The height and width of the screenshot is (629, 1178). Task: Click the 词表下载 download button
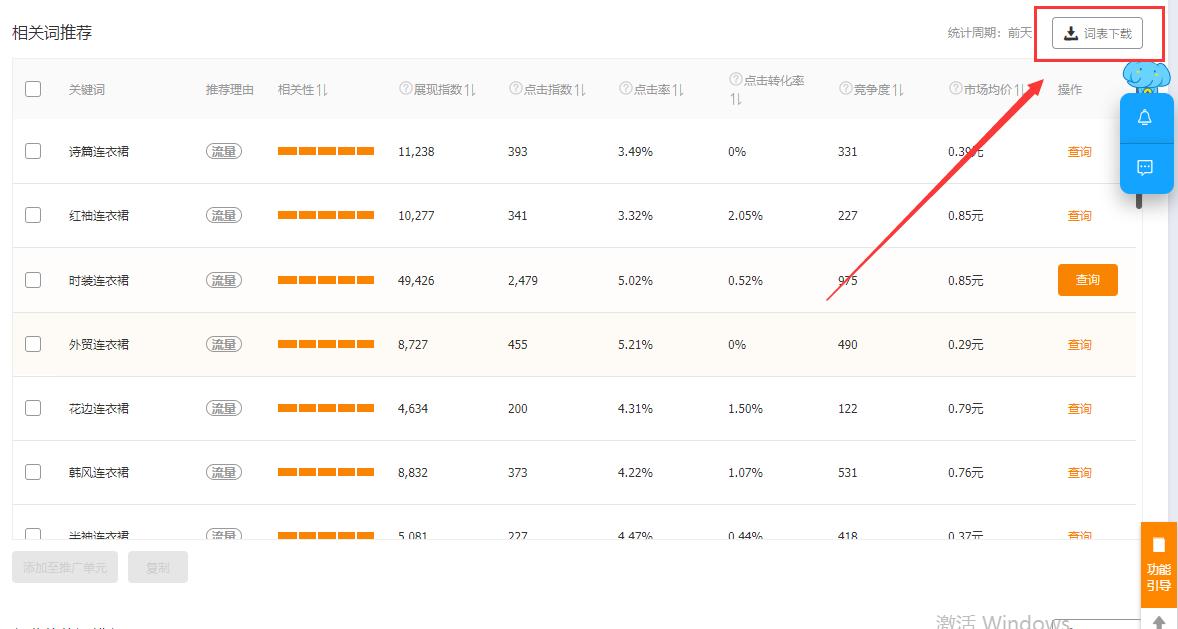tap(1100, 33)
